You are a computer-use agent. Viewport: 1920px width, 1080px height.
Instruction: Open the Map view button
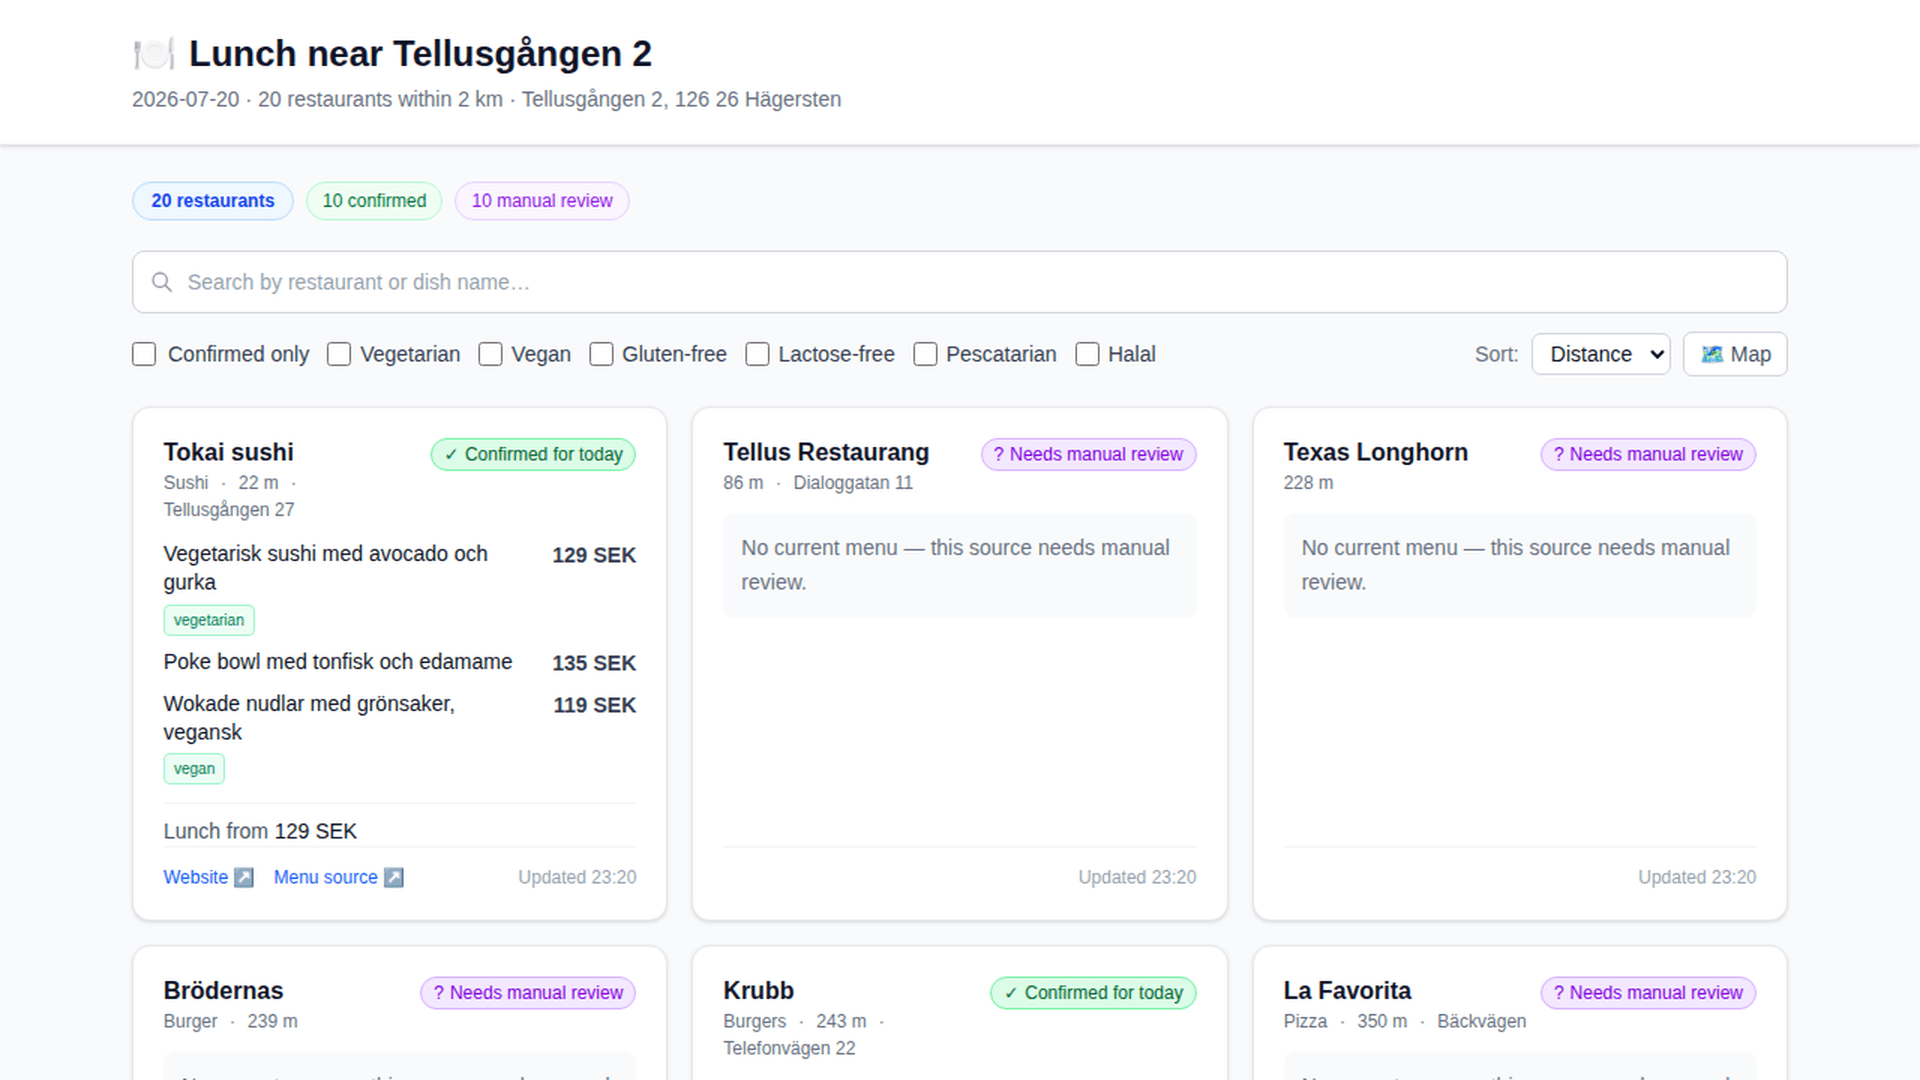(1735, 354)
